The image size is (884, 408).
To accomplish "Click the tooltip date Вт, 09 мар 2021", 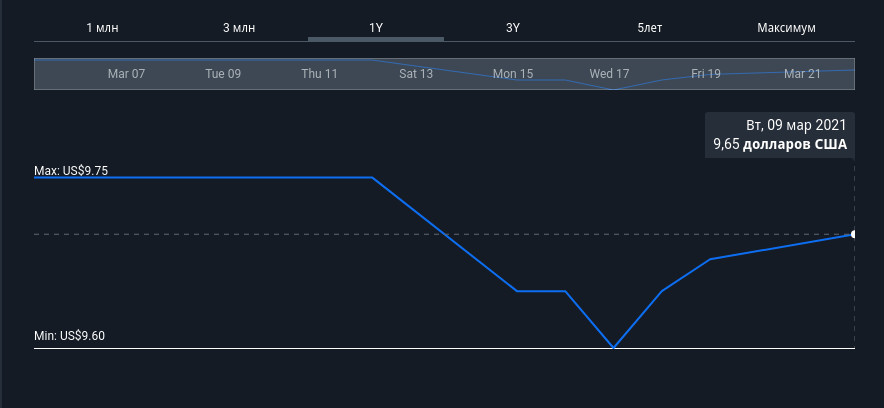I will click(796, 125).
